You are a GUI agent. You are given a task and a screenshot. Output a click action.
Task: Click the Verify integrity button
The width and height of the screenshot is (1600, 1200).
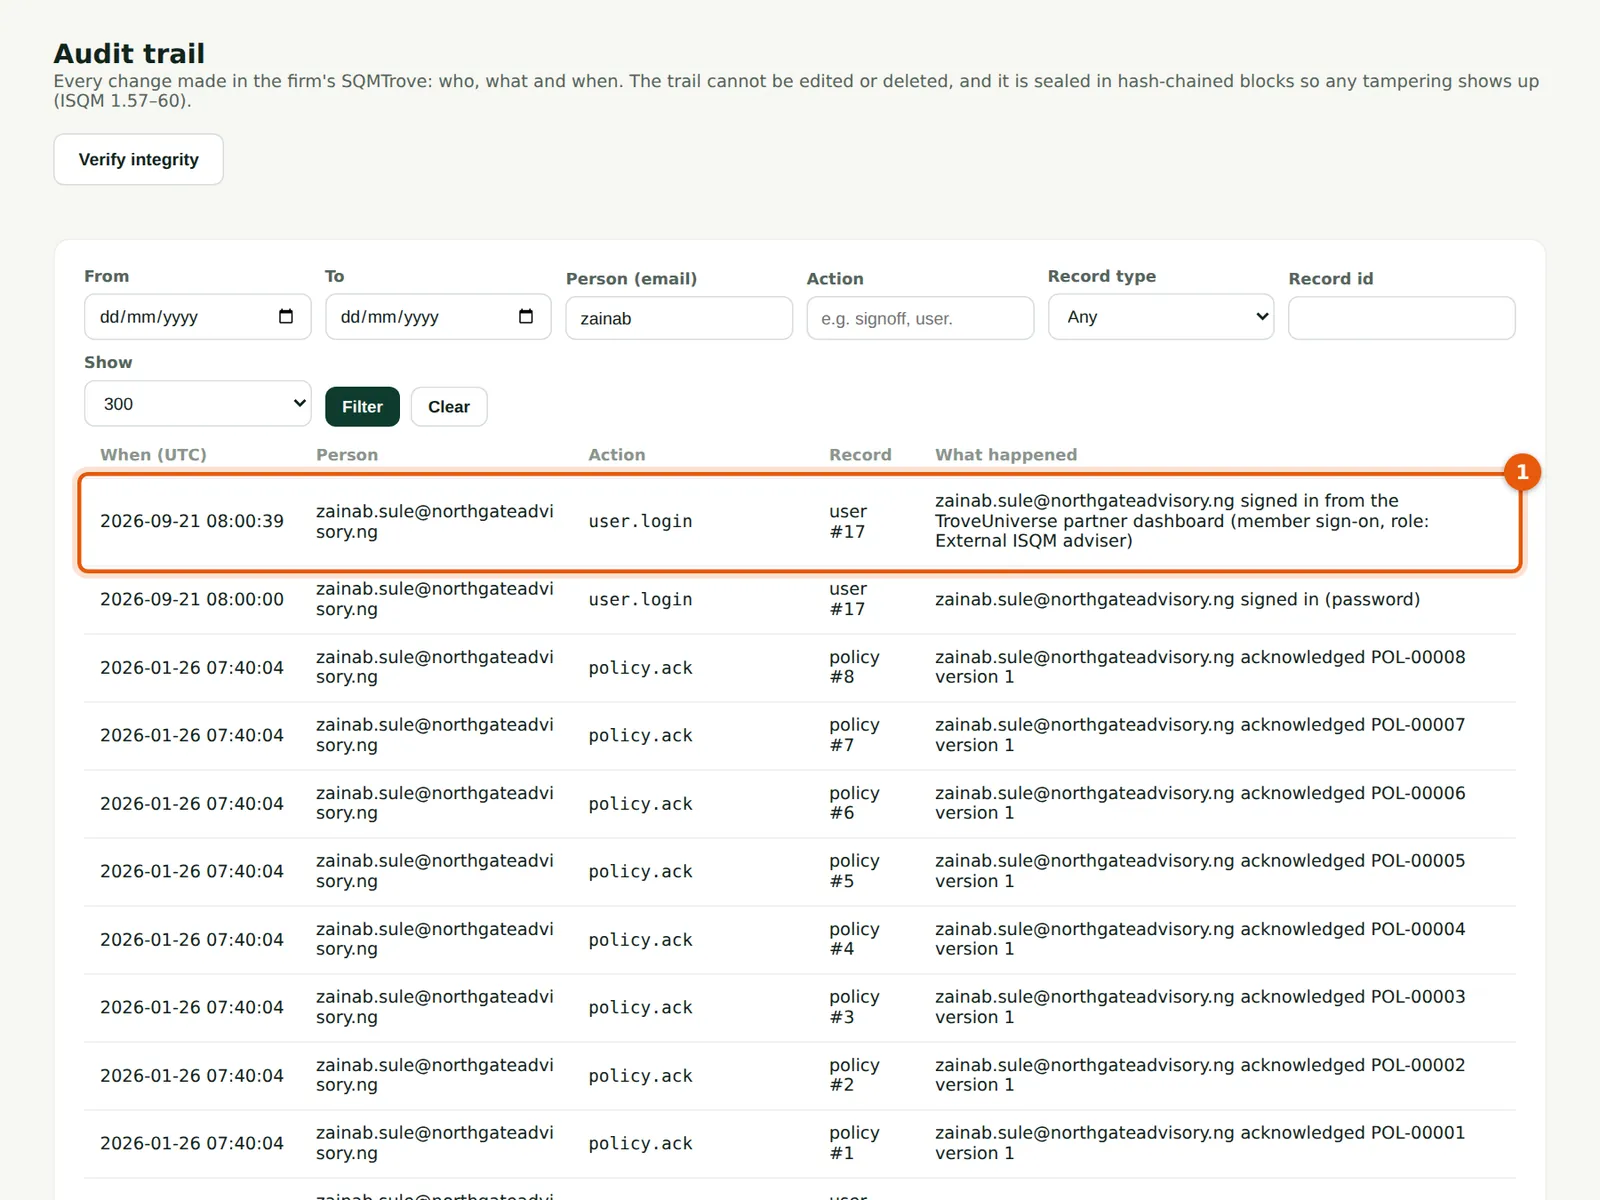tap(138, 159)
